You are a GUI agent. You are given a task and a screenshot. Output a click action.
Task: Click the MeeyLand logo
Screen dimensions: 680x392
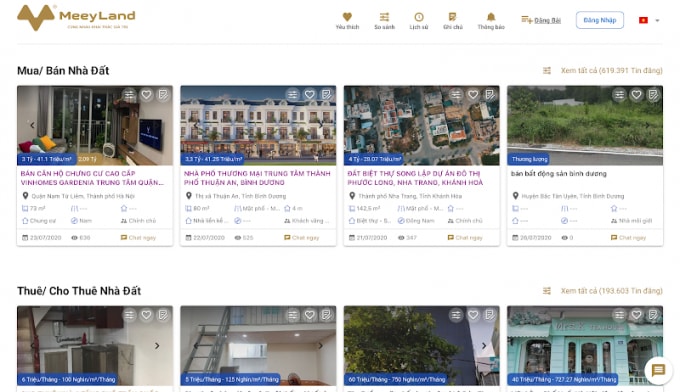[x=76, y=18]
